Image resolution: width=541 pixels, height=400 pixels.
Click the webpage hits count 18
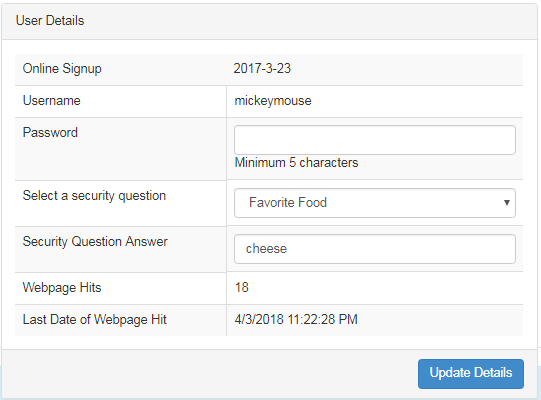click(242, 287)
